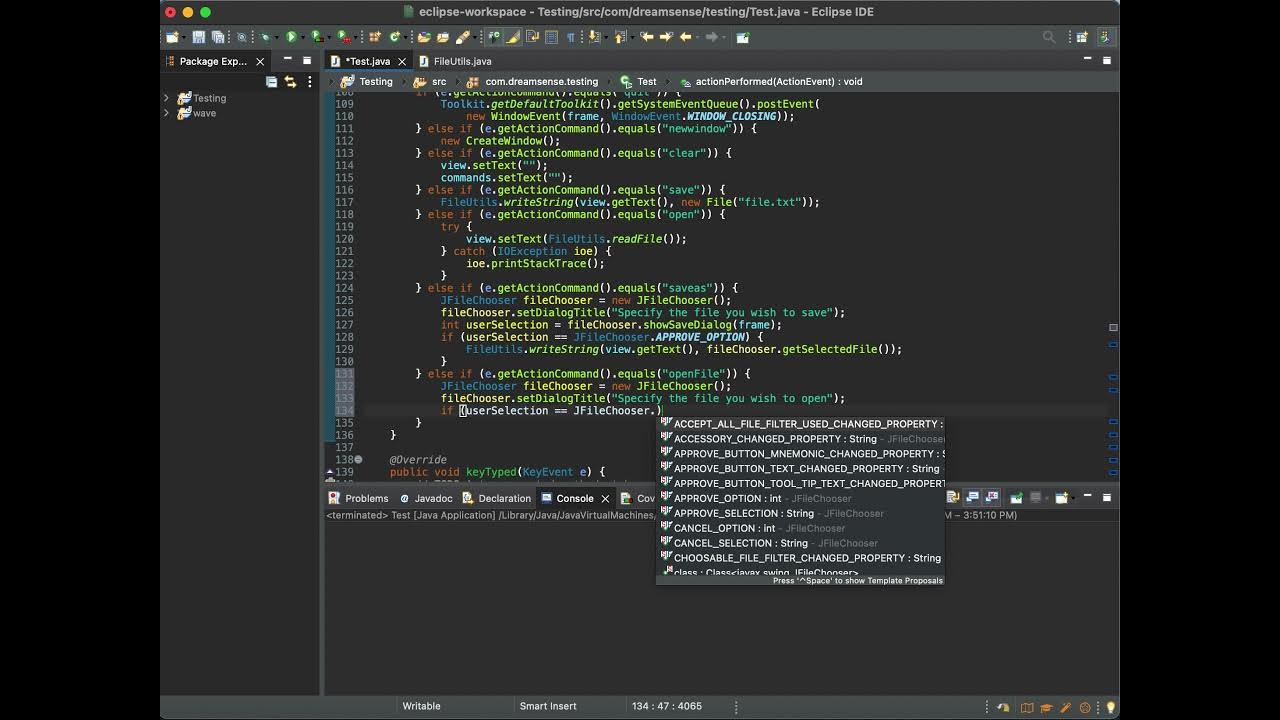Image resolution: width=1280 pixels, height=720 pixels.
Task: Click the Next Annotation arrow icon
Action: (594, 37)
